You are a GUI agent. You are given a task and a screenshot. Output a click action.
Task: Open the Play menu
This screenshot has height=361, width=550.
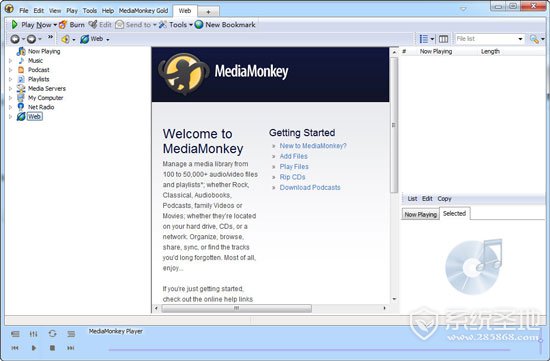pyautogui.click(x=72, y=11)
